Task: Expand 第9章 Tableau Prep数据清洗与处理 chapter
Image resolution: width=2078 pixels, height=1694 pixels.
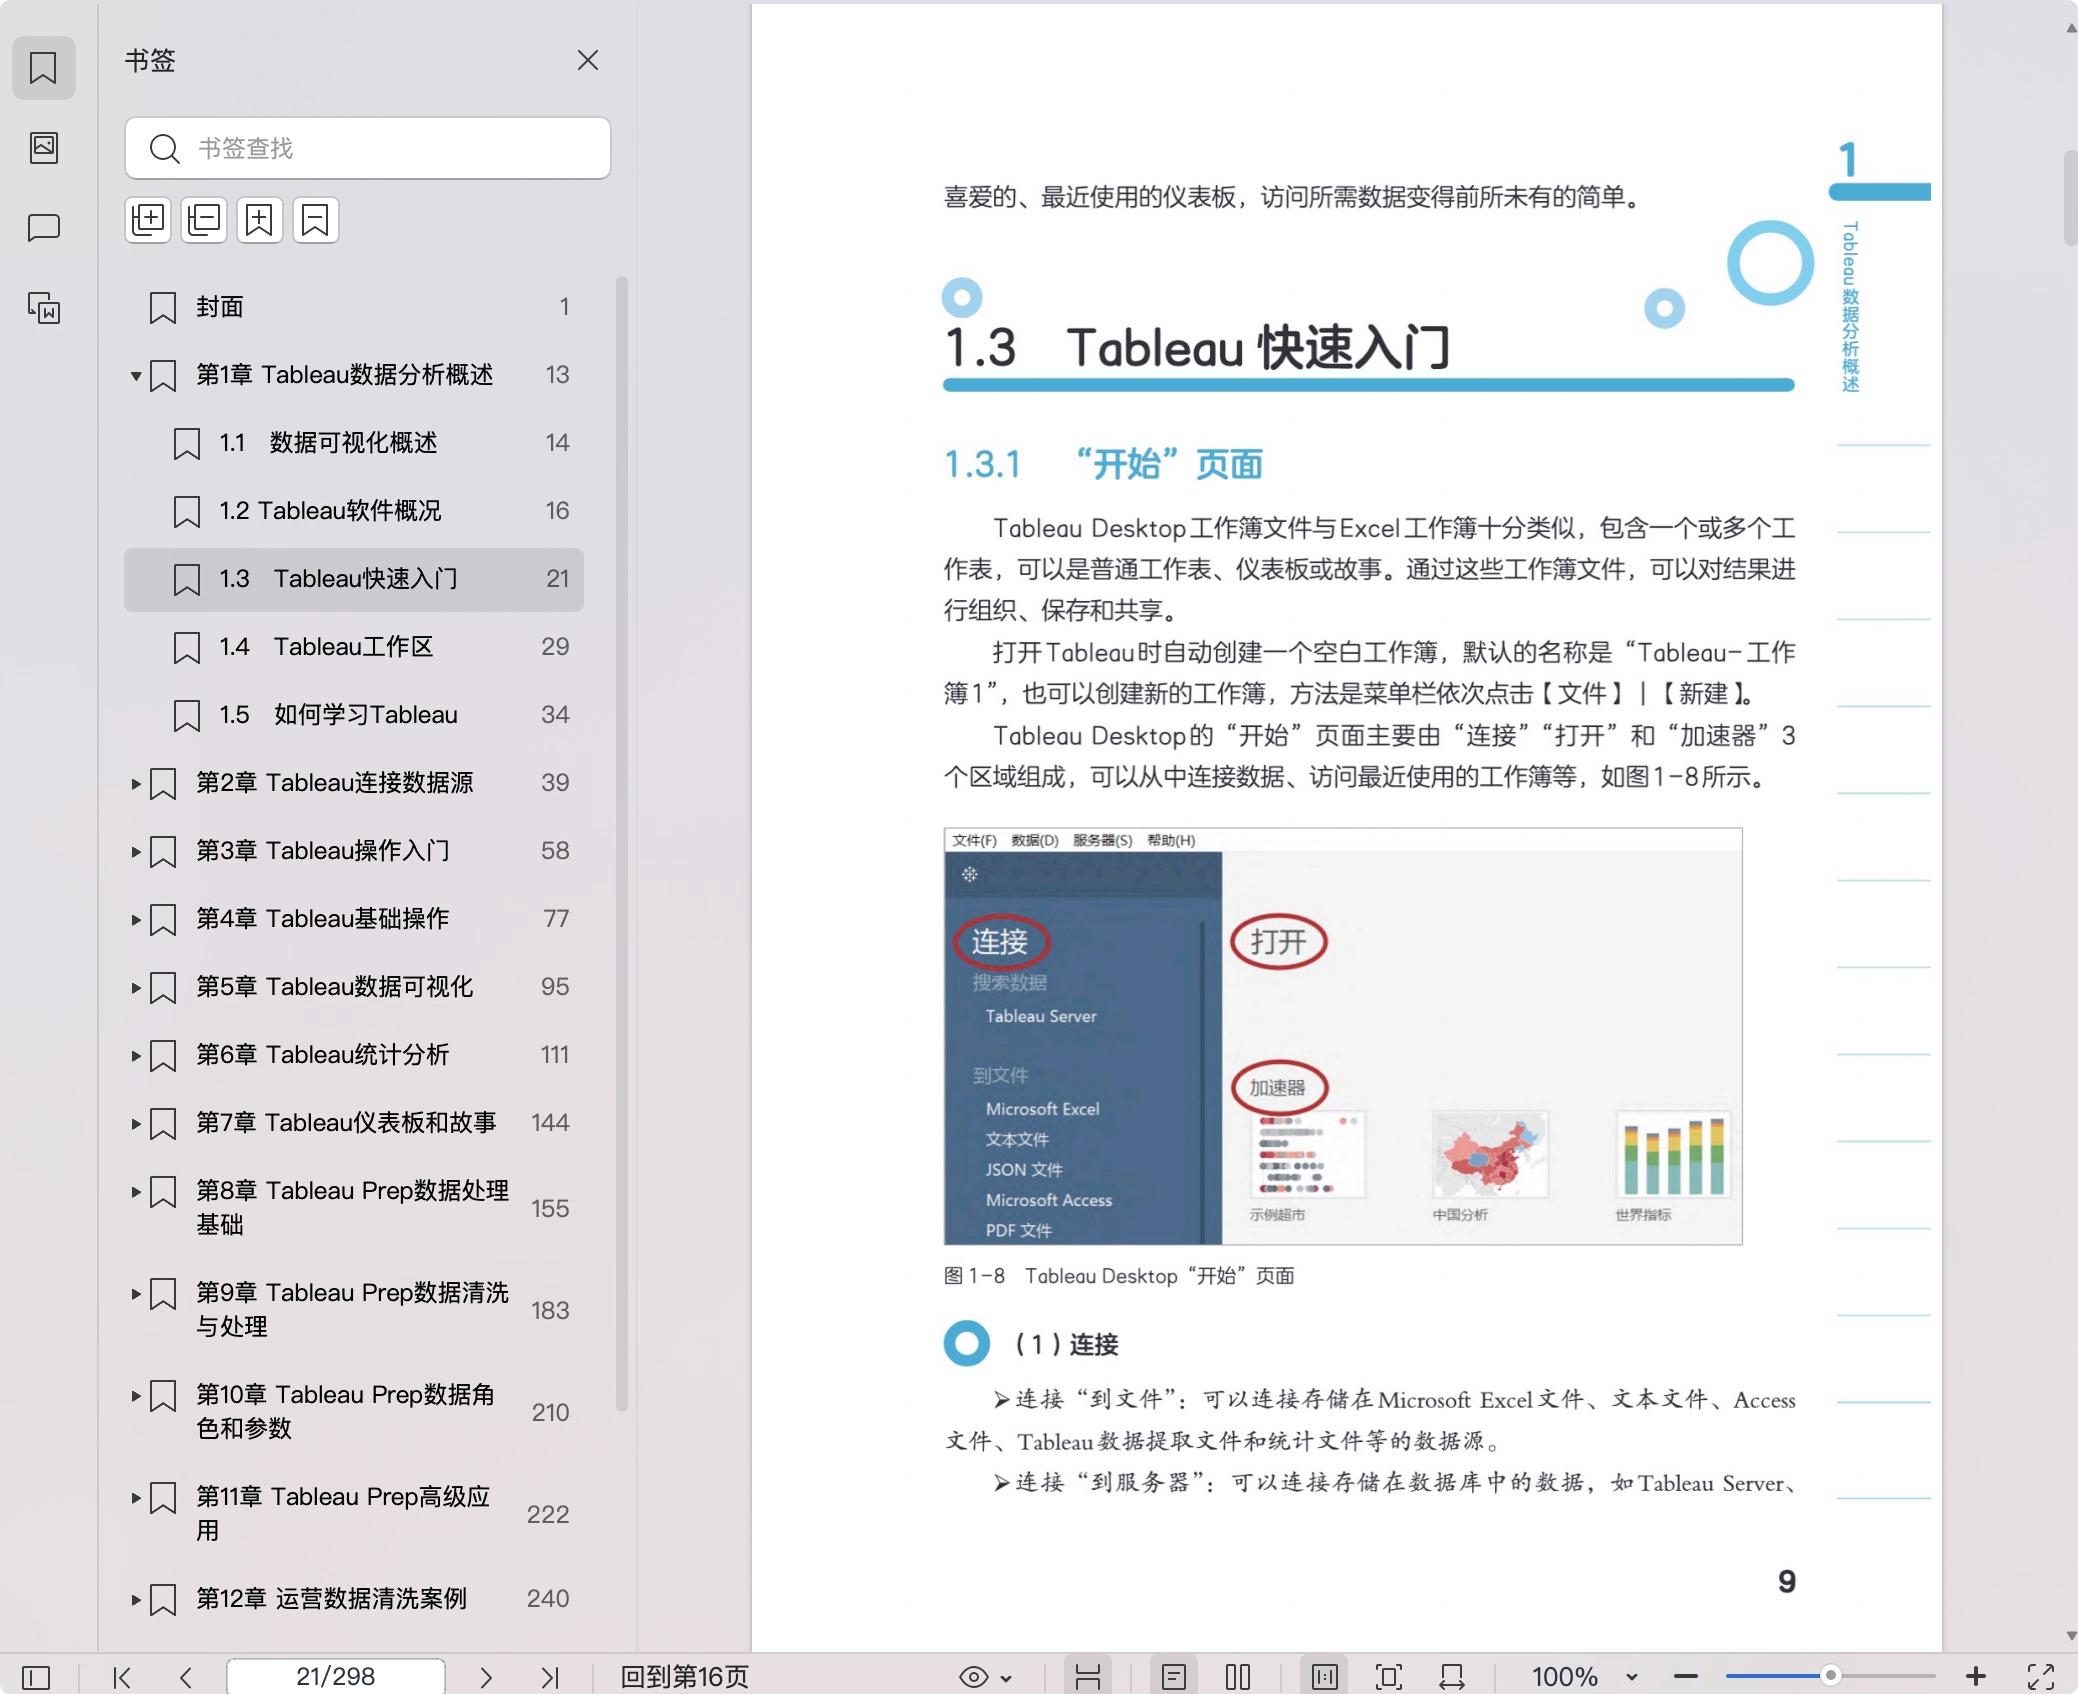Action: click(x=135, y=1293)
